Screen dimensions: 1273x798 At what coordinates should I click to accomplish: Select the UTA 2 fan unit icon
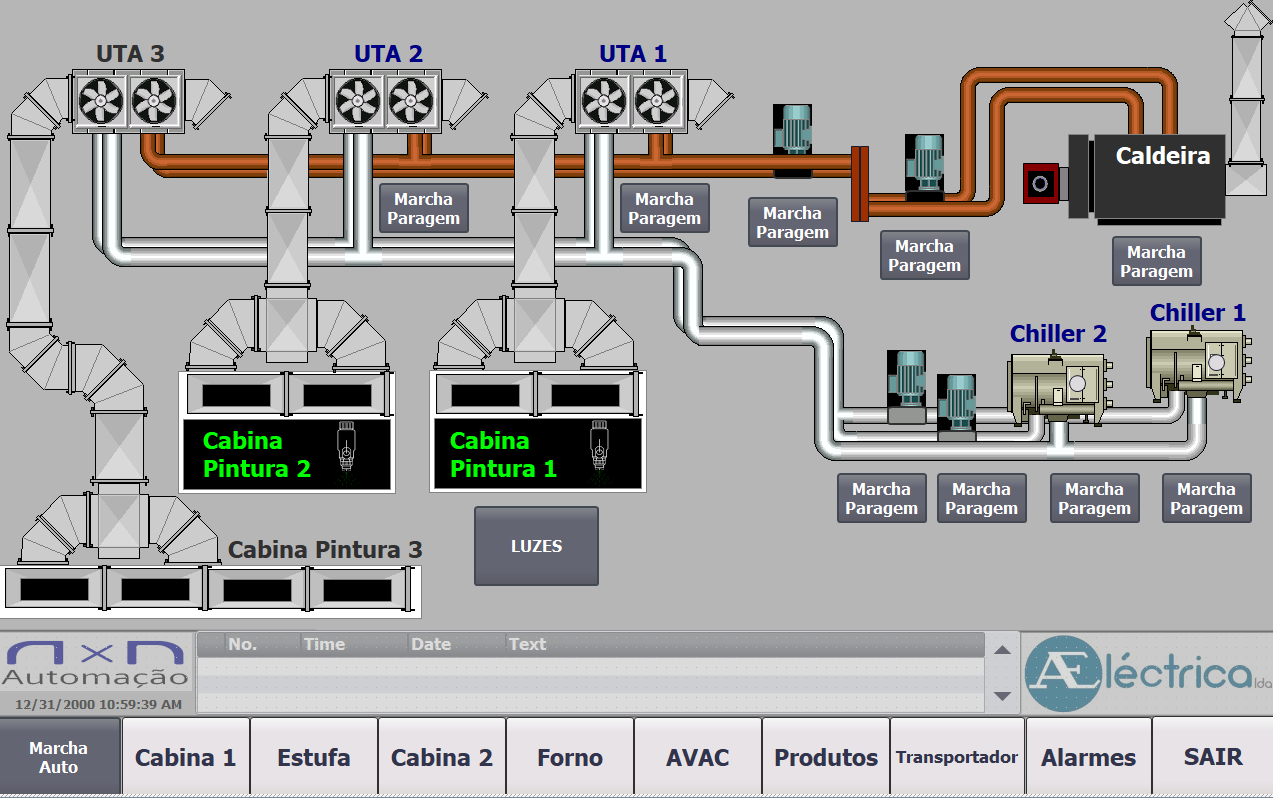[x=384, y=100]
